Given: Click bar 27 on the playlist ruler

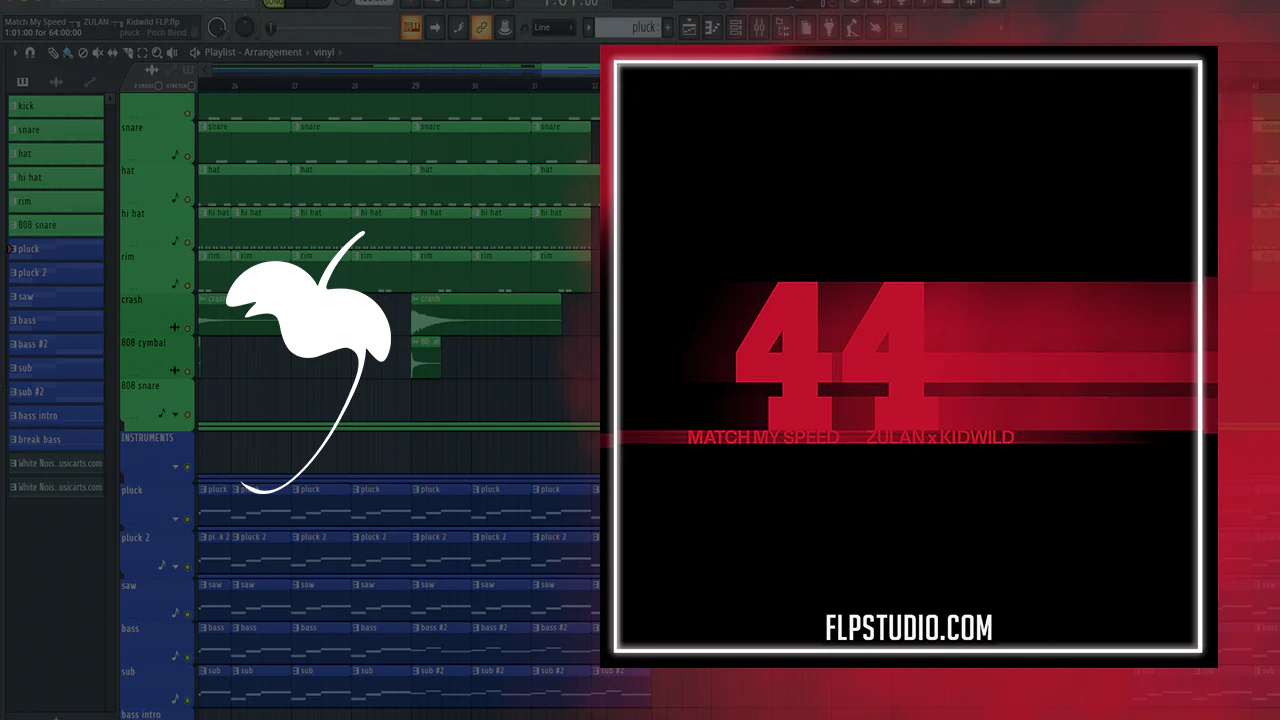Looking at the screenshot, I should click(x=295, y=87).
